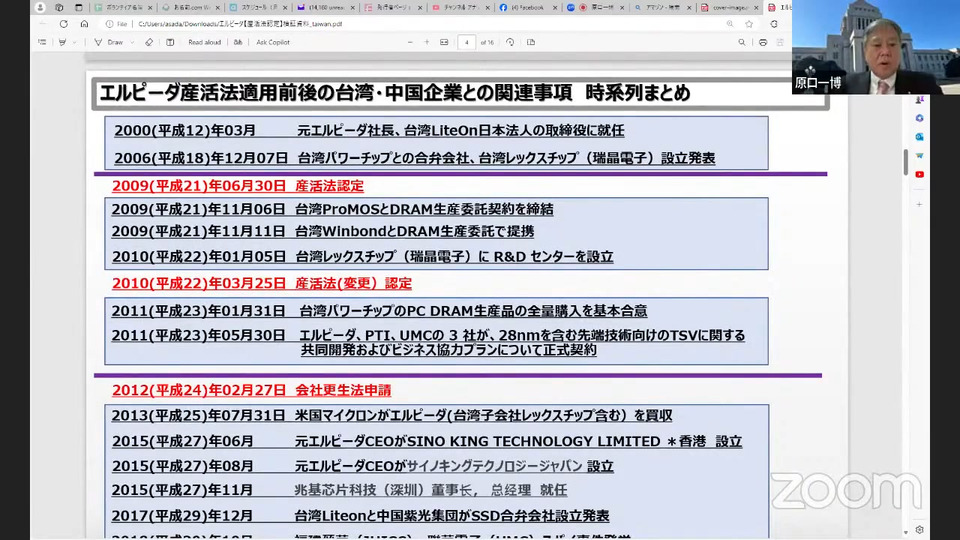The width and height of the screenshot is (960, 540).
Task: Edit the current page number field
Action: [467, 42]
